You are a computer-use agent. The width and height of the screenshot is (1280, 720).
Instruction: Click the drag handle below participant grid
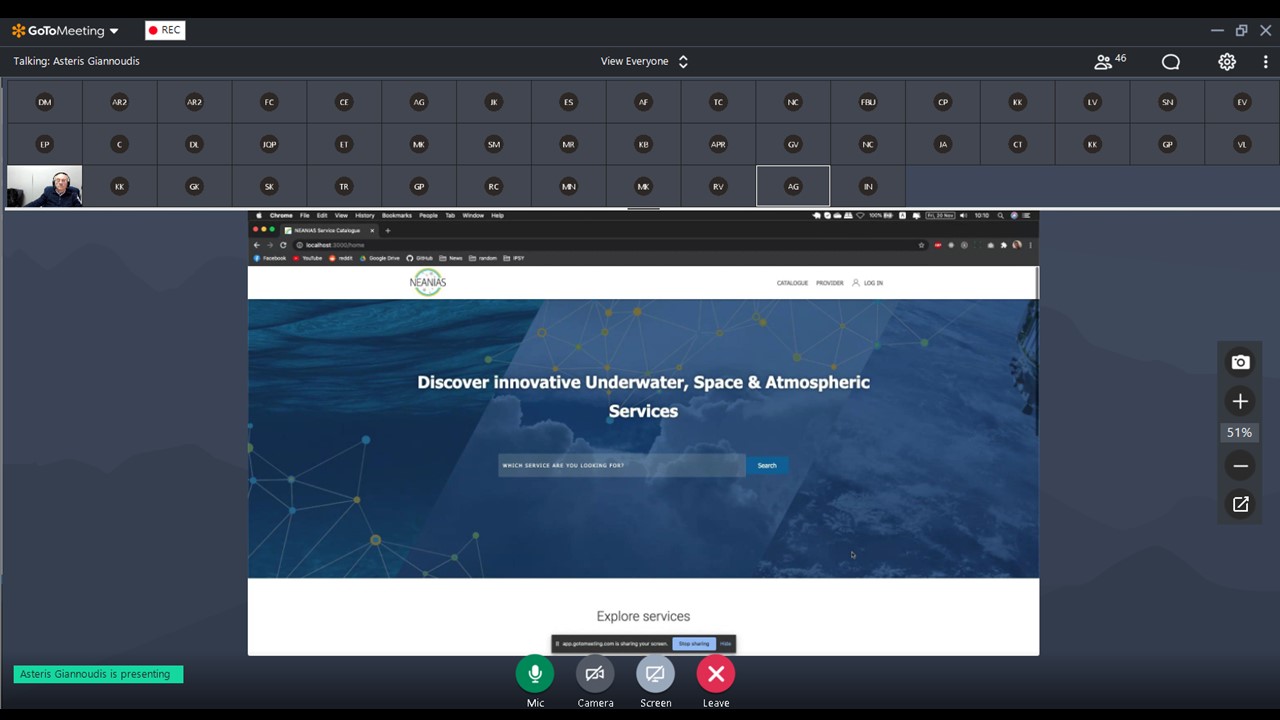point(643,208)
